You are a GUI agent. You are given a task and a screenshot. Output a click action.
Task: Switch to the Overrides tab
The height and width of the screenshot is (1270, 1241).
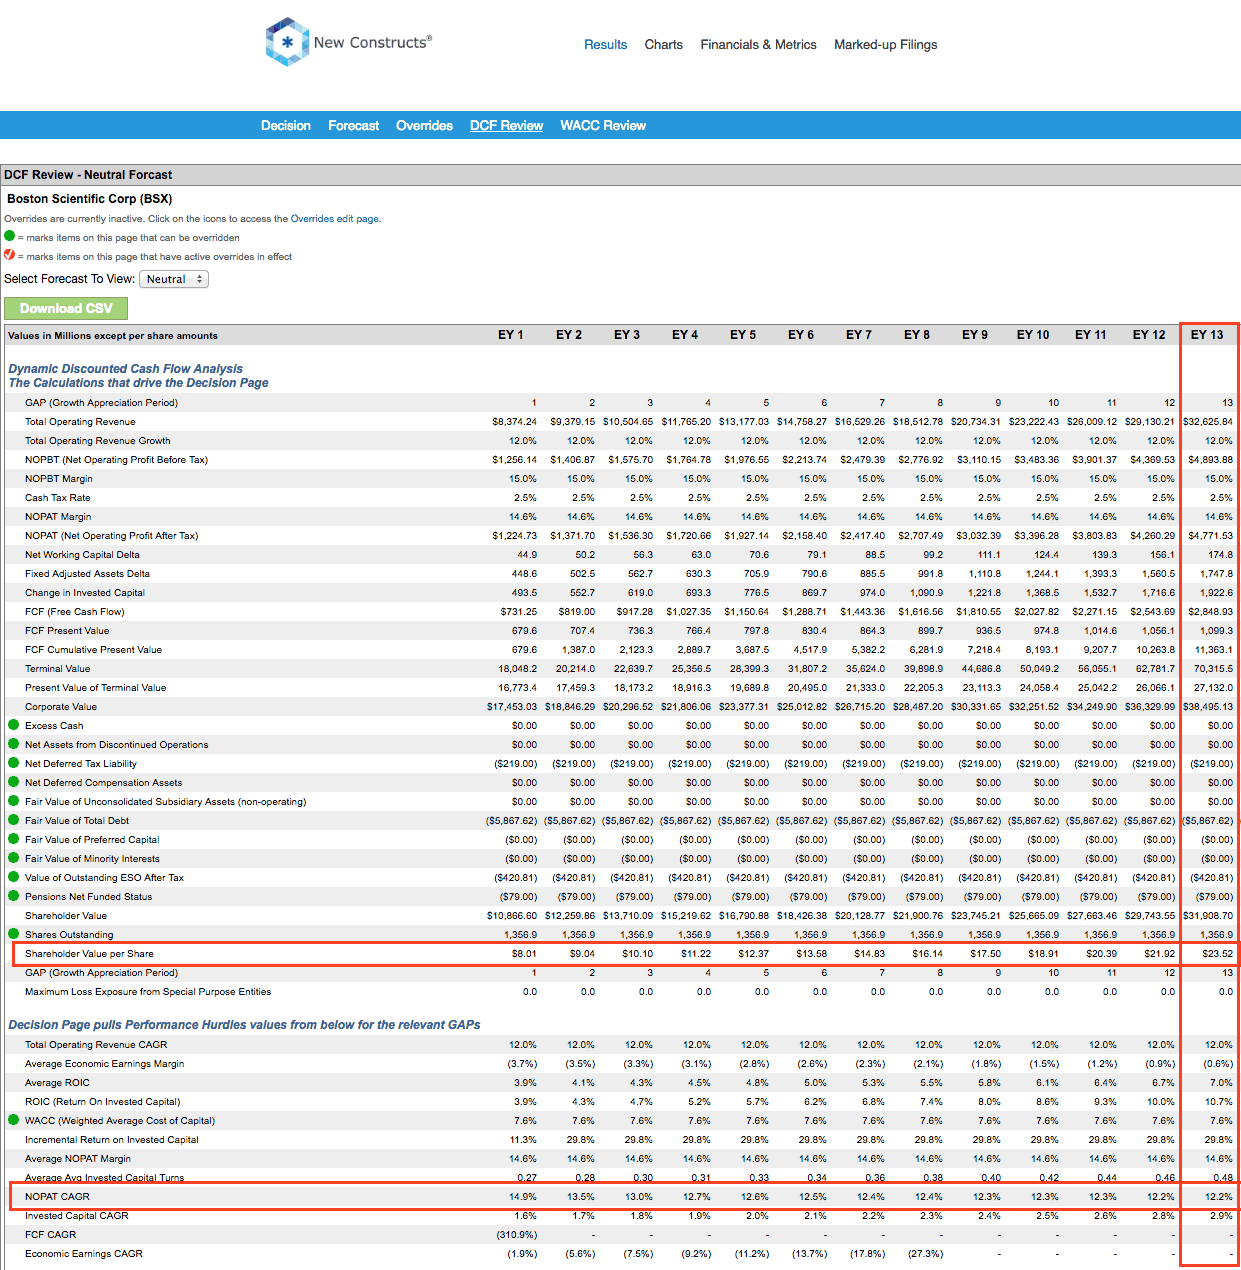[424, 125]
